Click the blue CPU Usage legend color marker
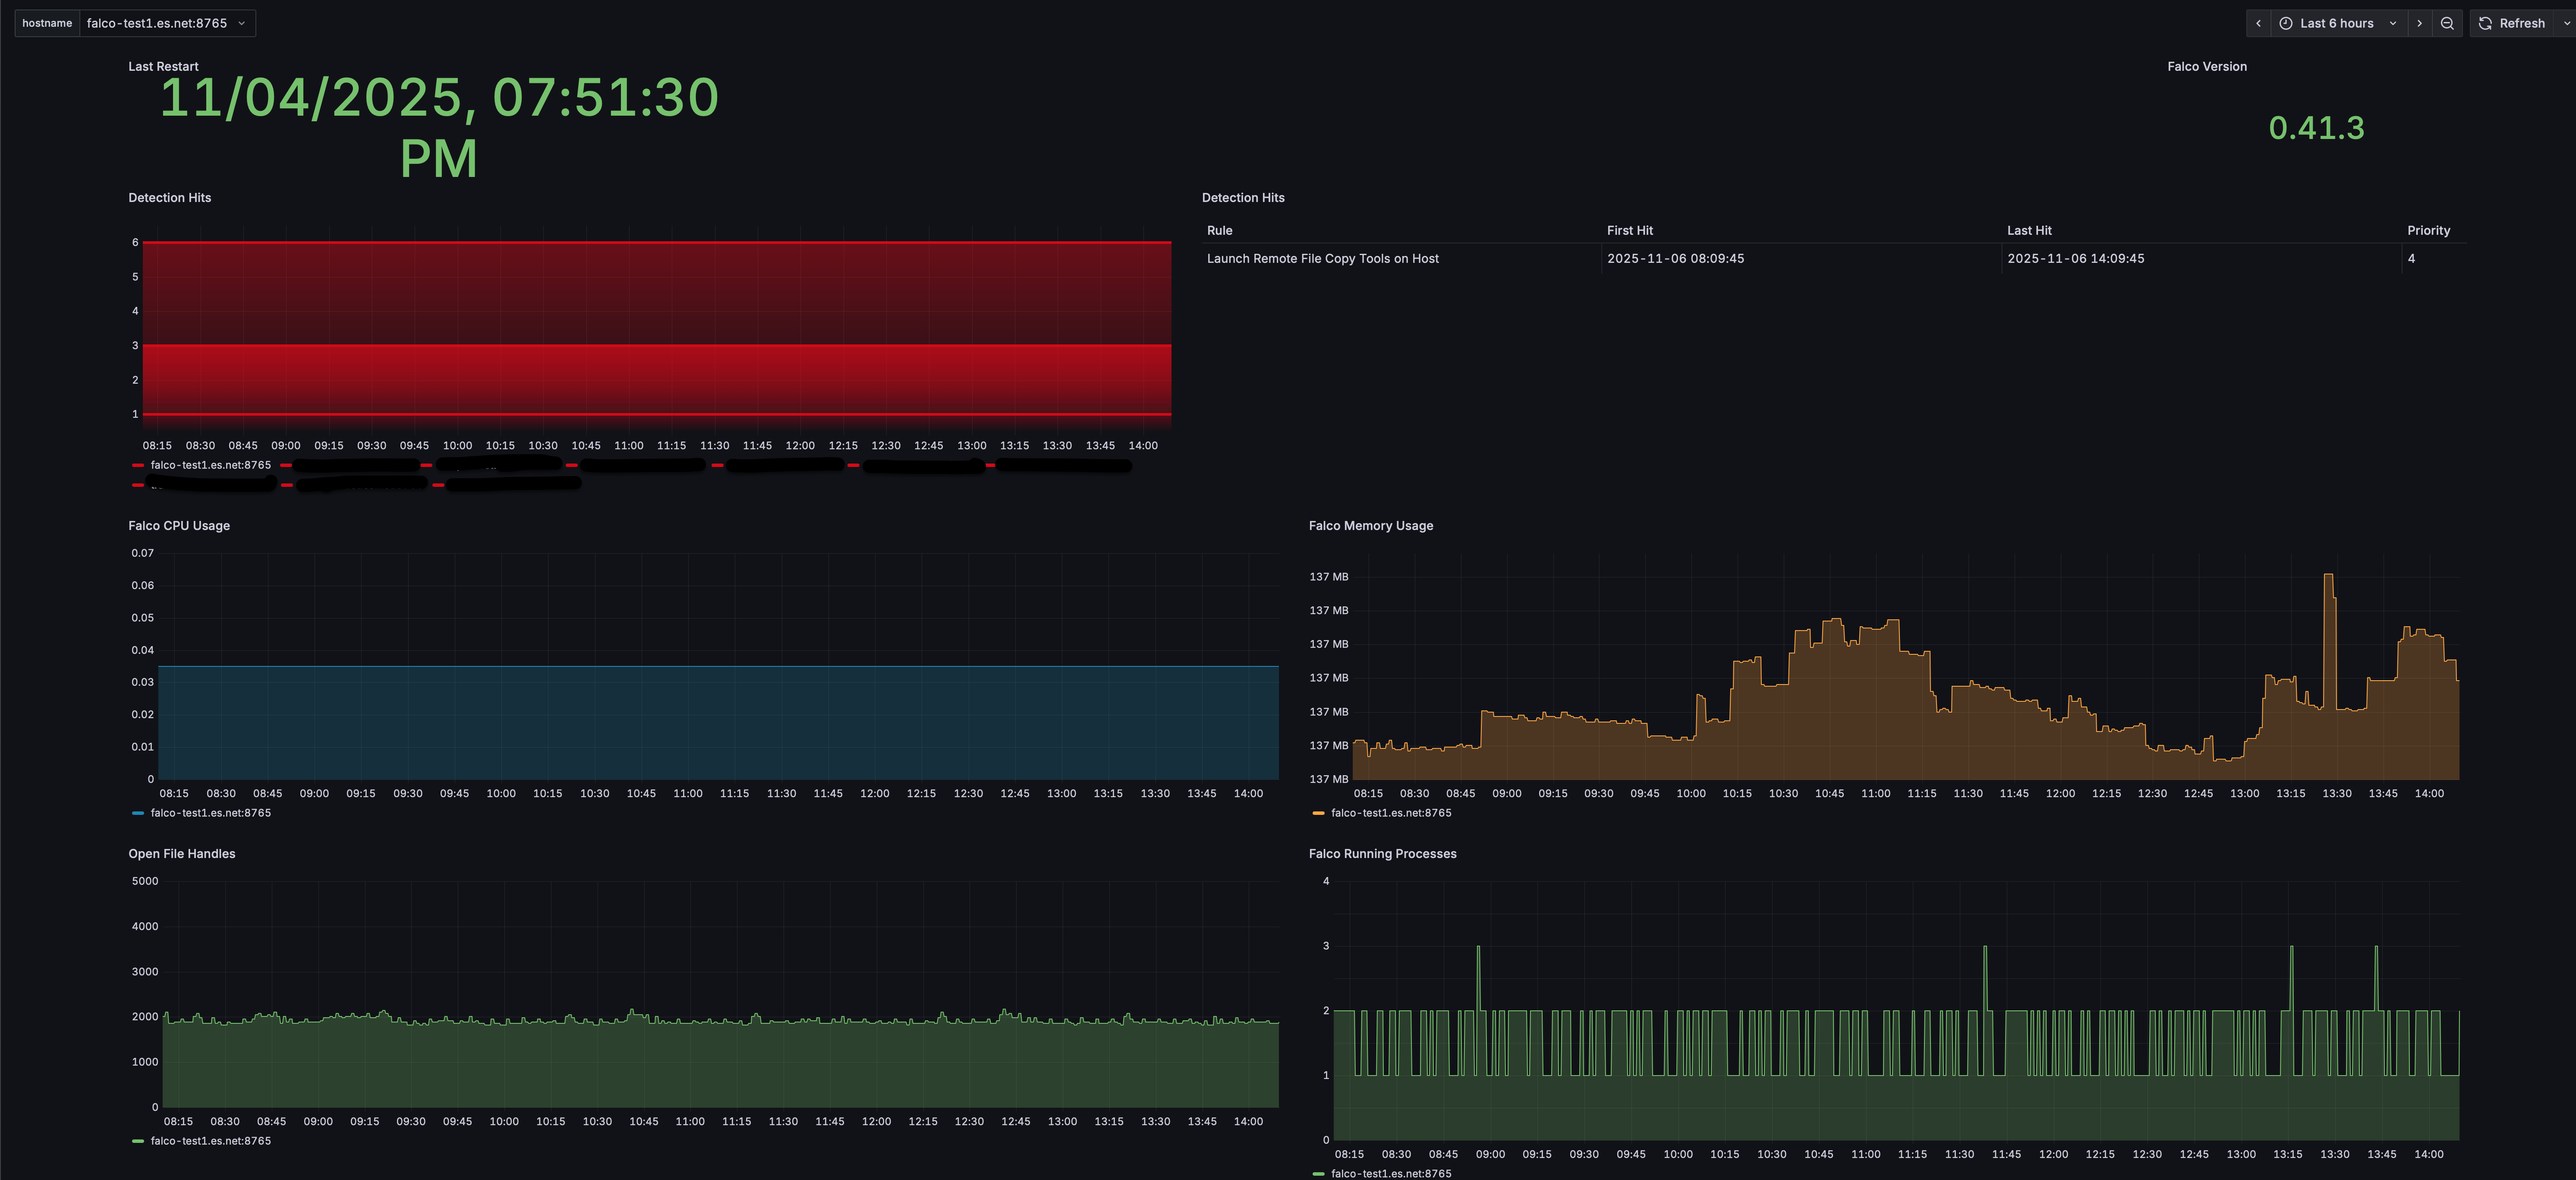Viewport: 2576px width, 1180px height. (x=138, y=813)
